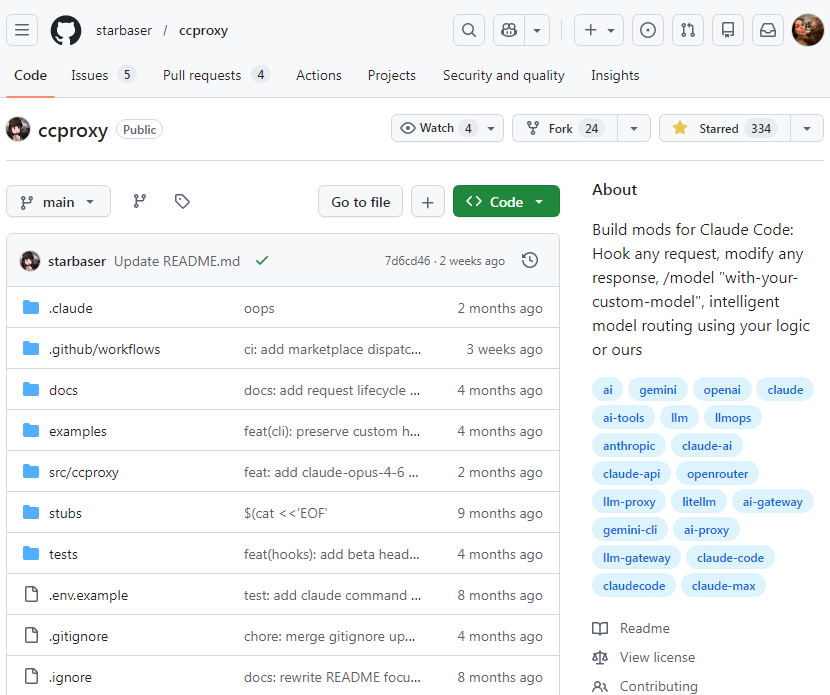This screenshot has width=830, height=695.
Task: Open the .gitignore file
Action: point(78,636)
